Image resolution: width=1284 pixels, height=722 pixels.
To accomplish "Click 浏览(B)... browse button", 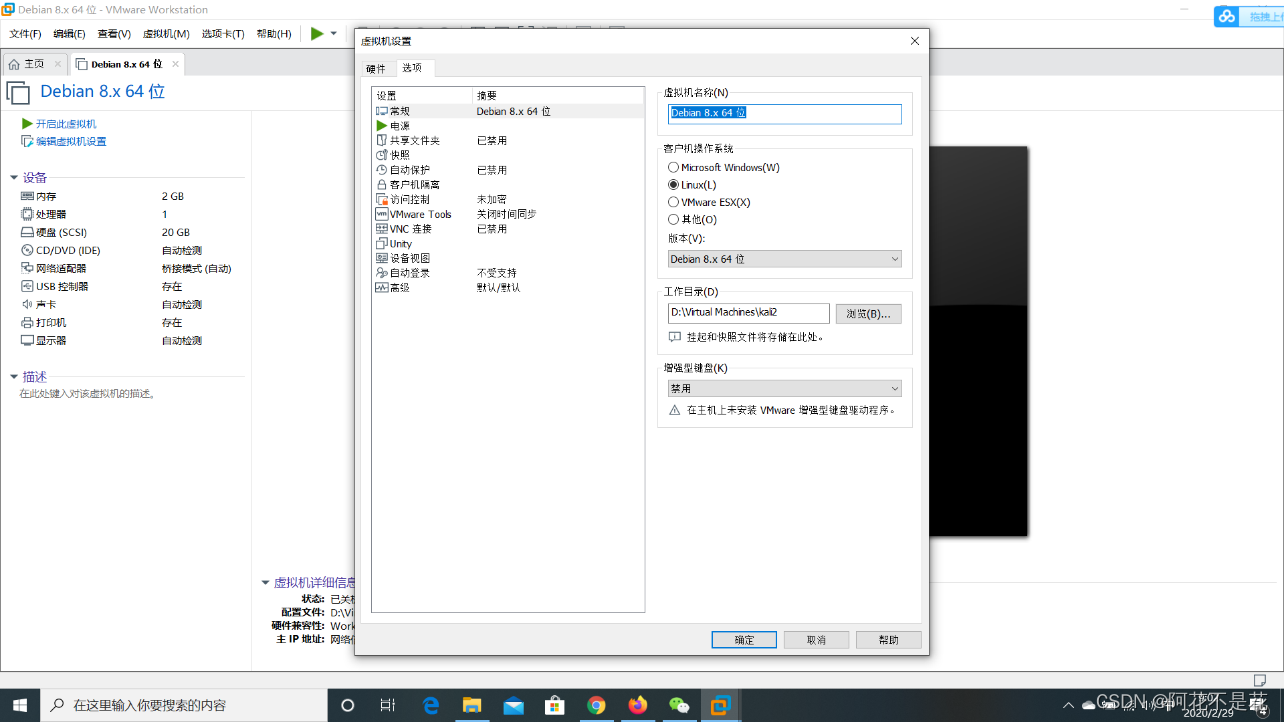I will [x=868, y=313].
